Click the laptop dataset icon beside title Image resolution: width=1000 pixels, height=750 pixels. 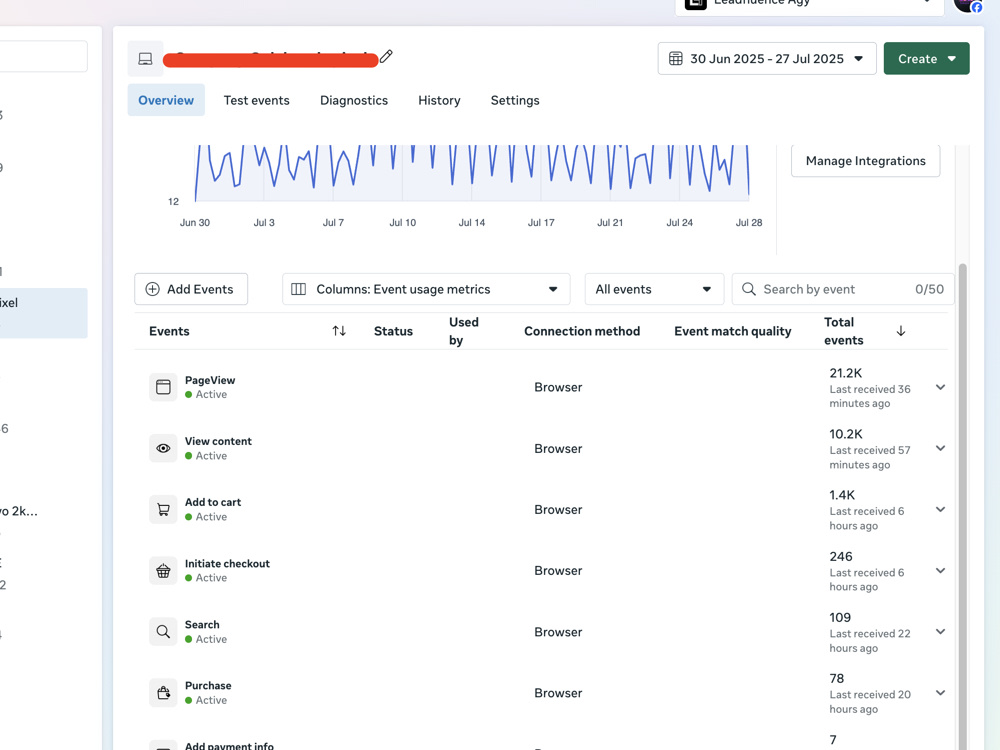[145, 59]
